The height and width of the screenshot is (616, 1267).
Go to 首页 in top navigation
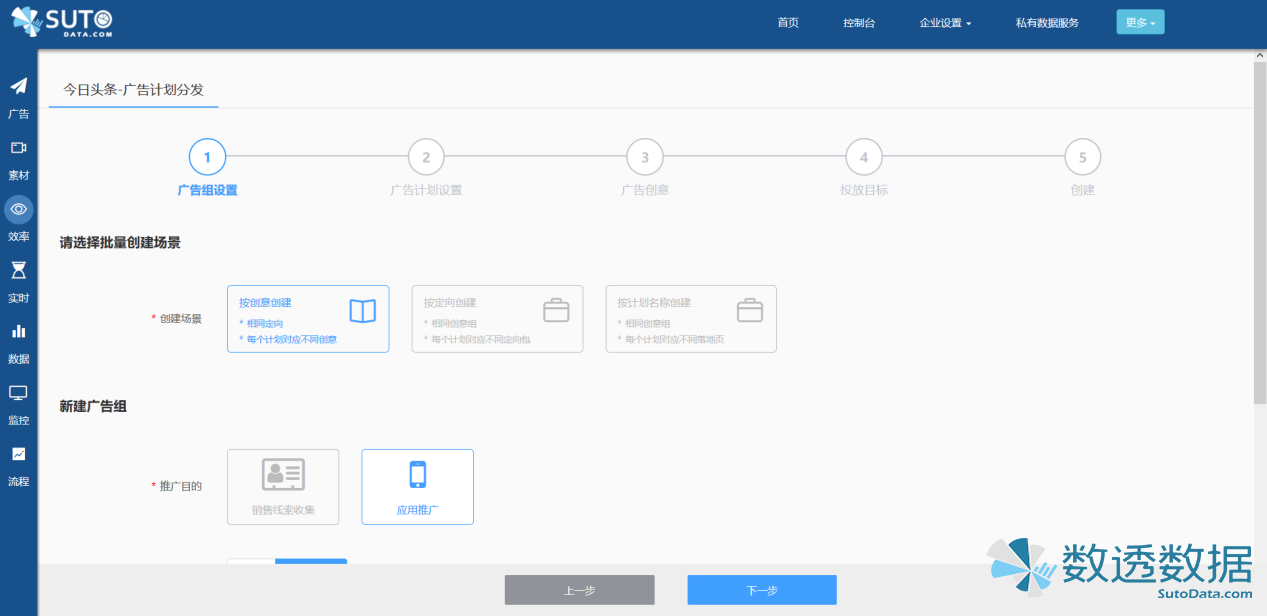[788, 23]
